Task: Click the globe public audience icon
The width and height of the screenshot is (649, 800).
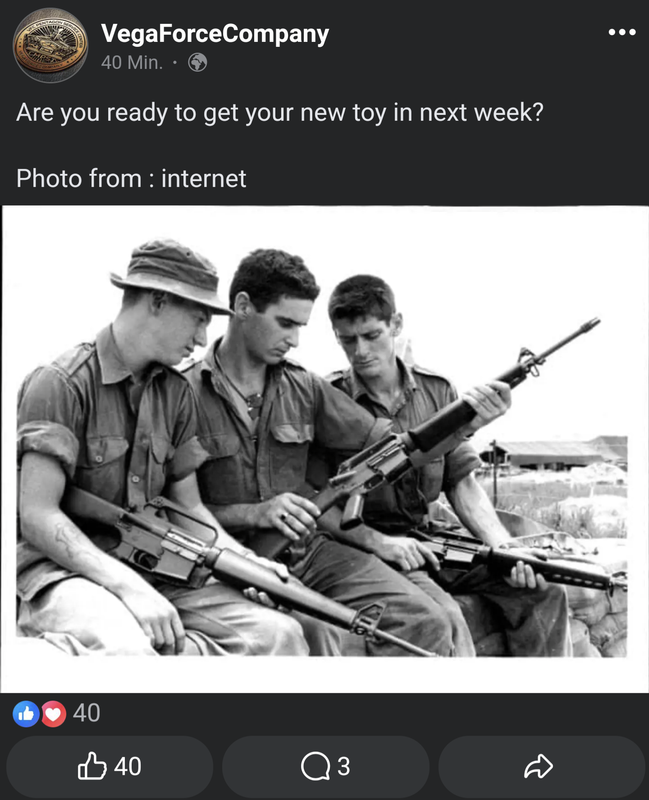Action: coord(197,63)
